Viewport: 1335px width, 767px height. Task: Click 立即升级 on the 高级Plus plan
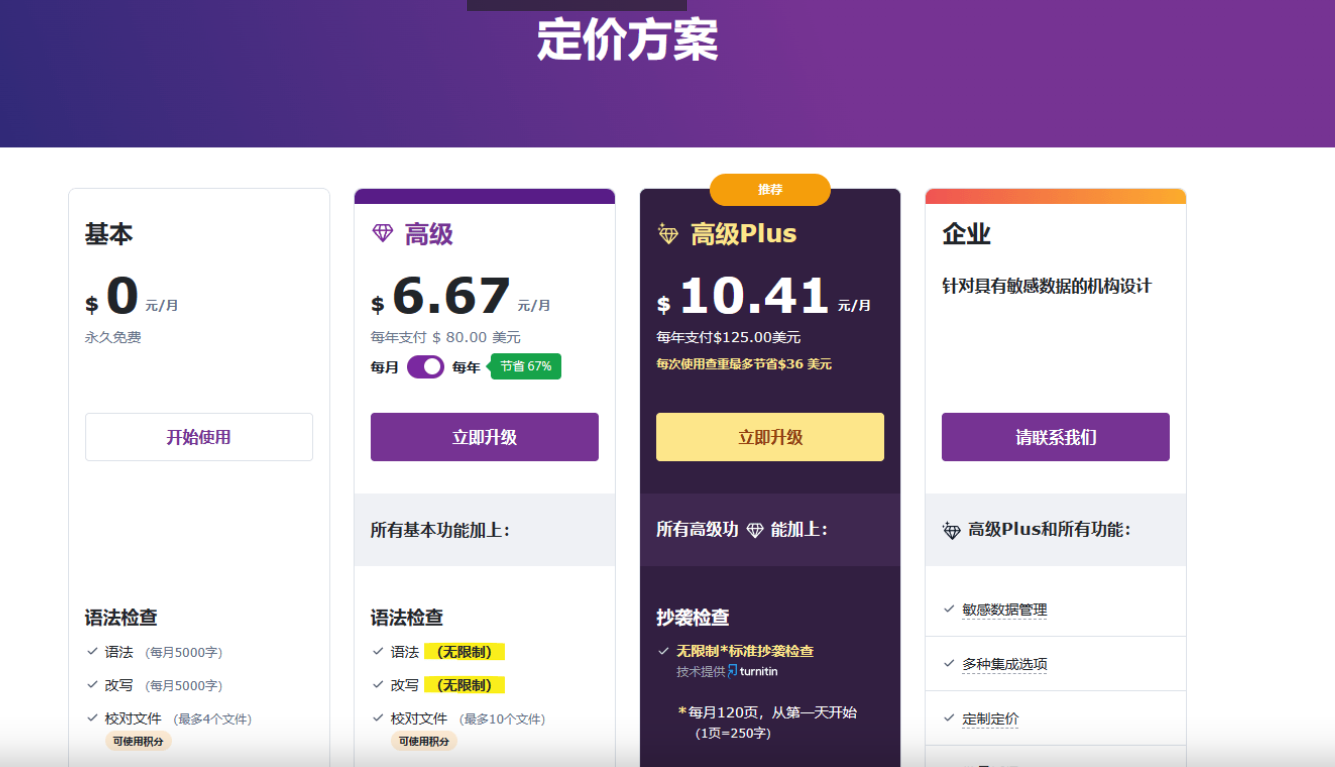tap(769, 436)
